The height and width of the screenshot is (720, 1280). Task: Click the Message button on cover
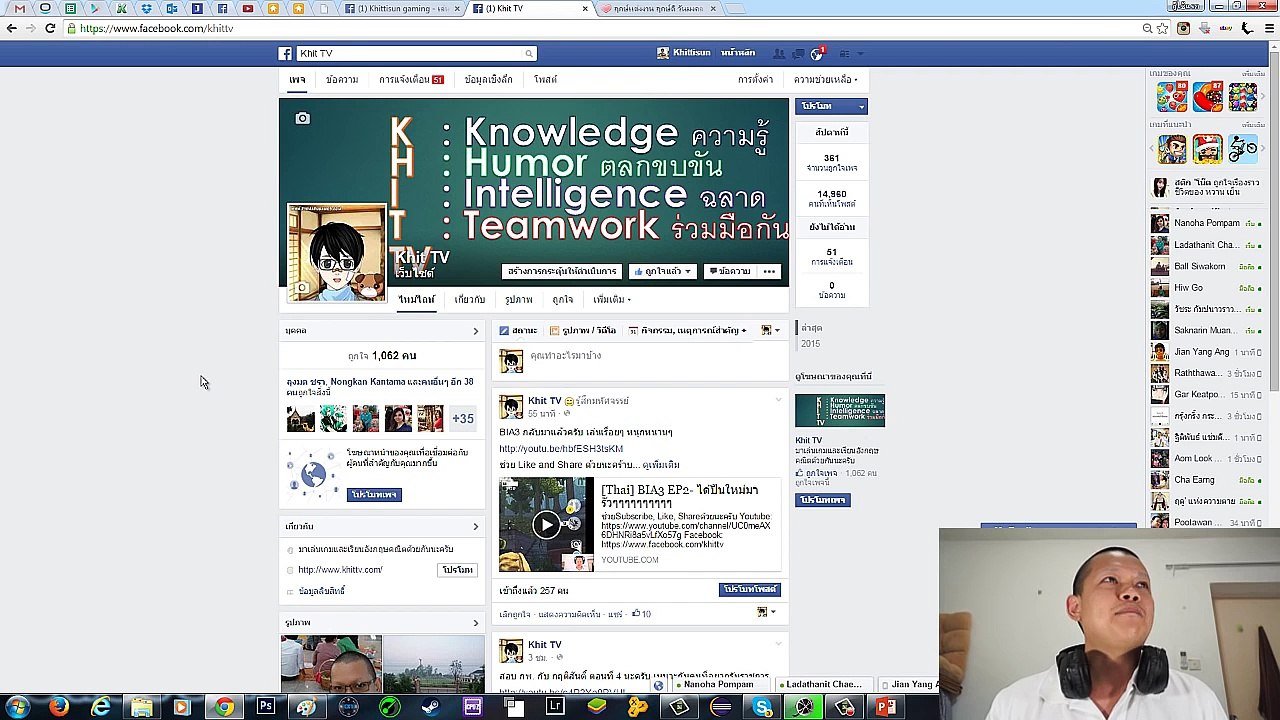click(729, 271)
